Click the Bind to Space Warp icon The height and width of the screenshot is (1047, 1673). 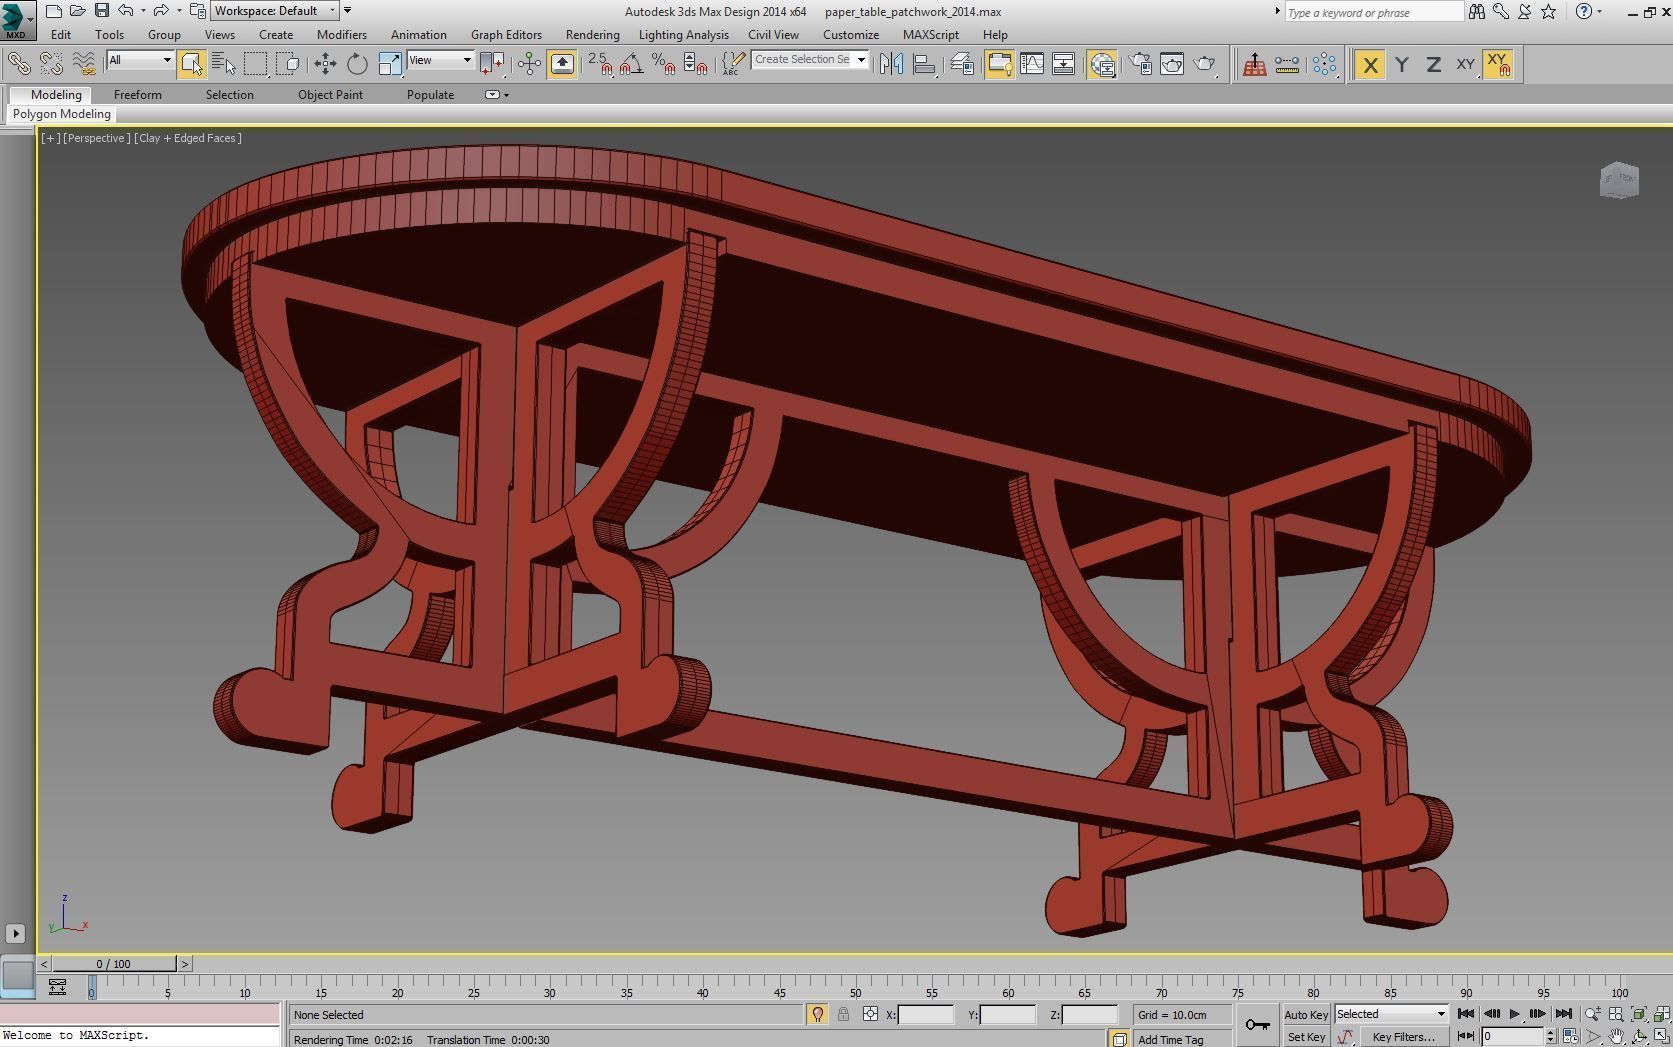[84, 64]
